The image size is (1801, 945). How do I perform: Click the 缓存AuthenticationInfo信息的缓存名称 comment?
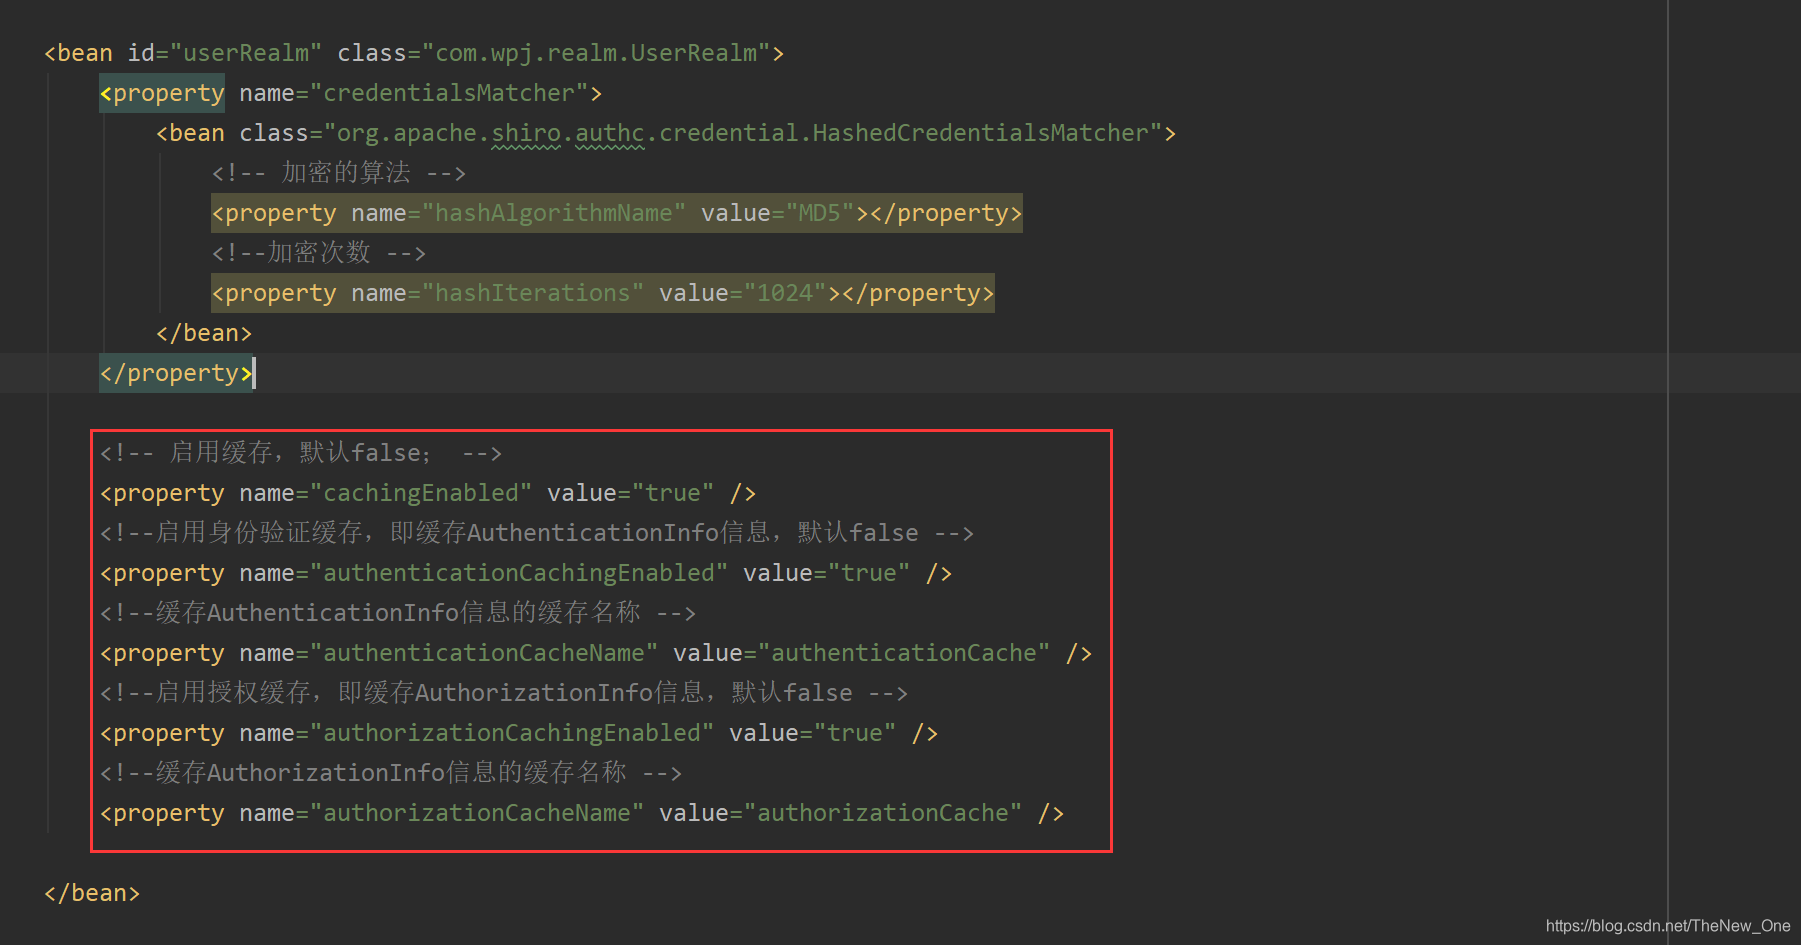coord(398,613)
